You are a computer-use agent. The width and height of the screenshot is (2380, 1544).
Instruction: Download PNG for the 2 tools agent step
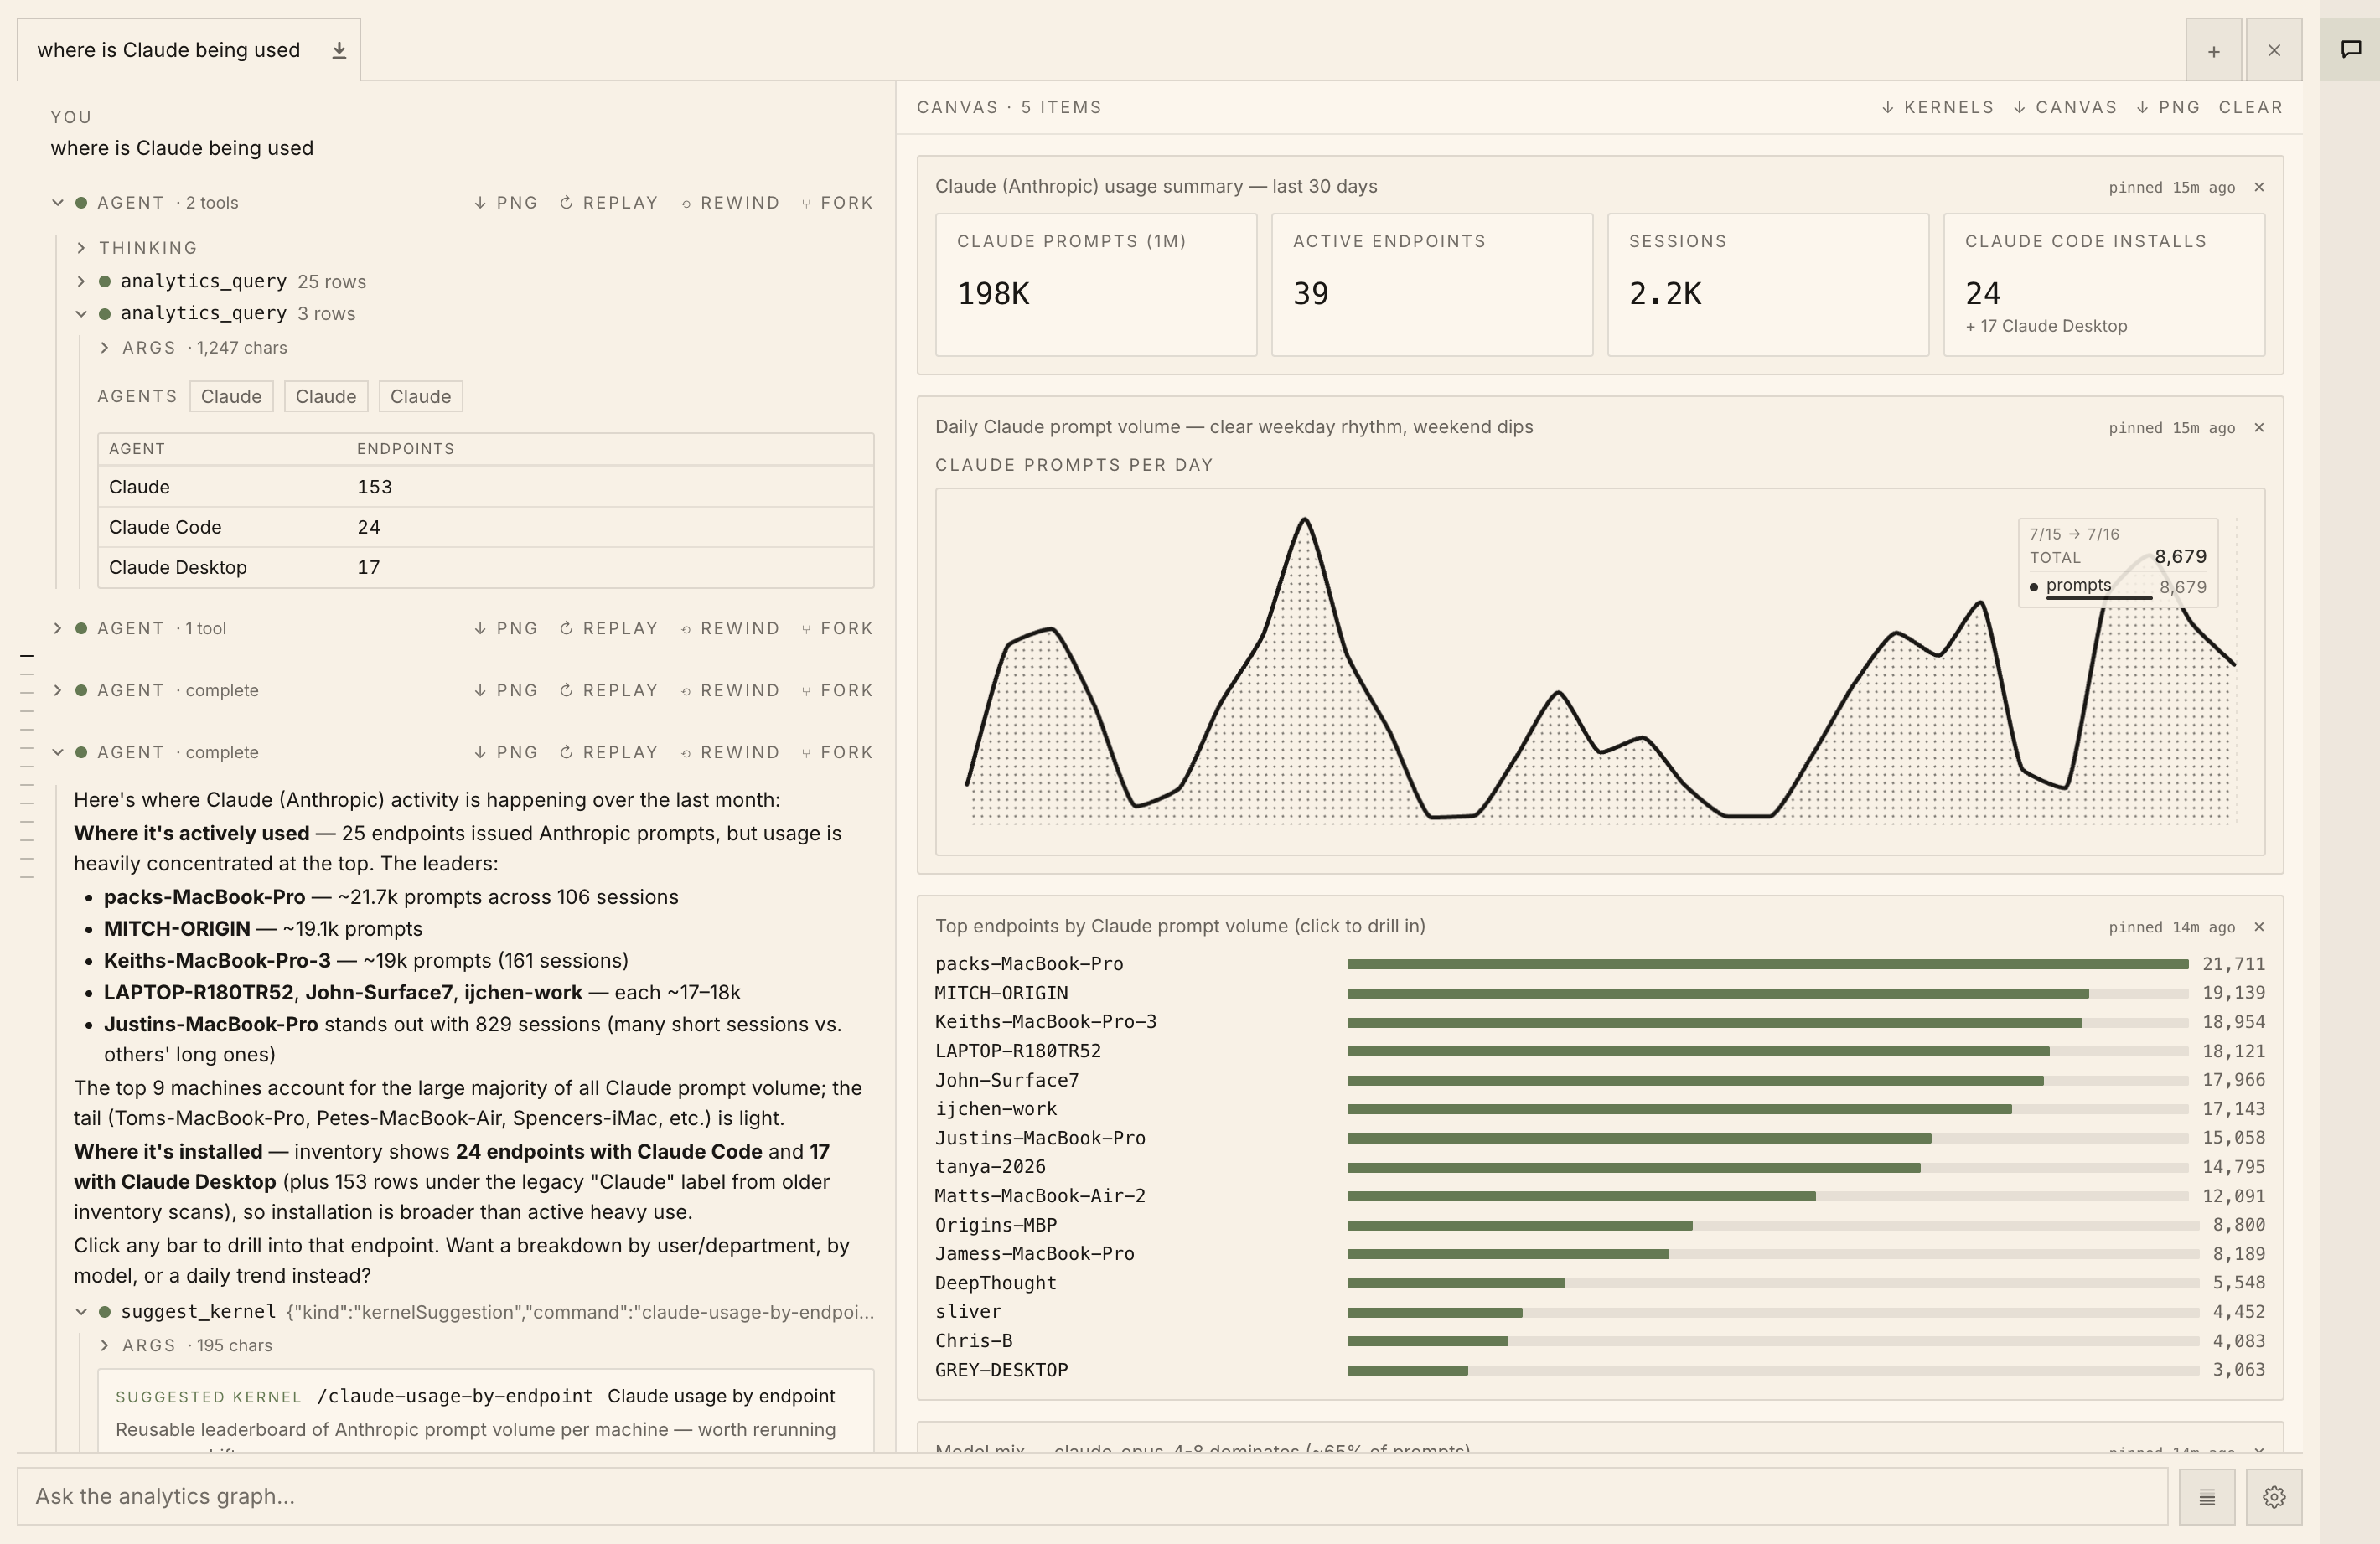(x=506, y=202)
